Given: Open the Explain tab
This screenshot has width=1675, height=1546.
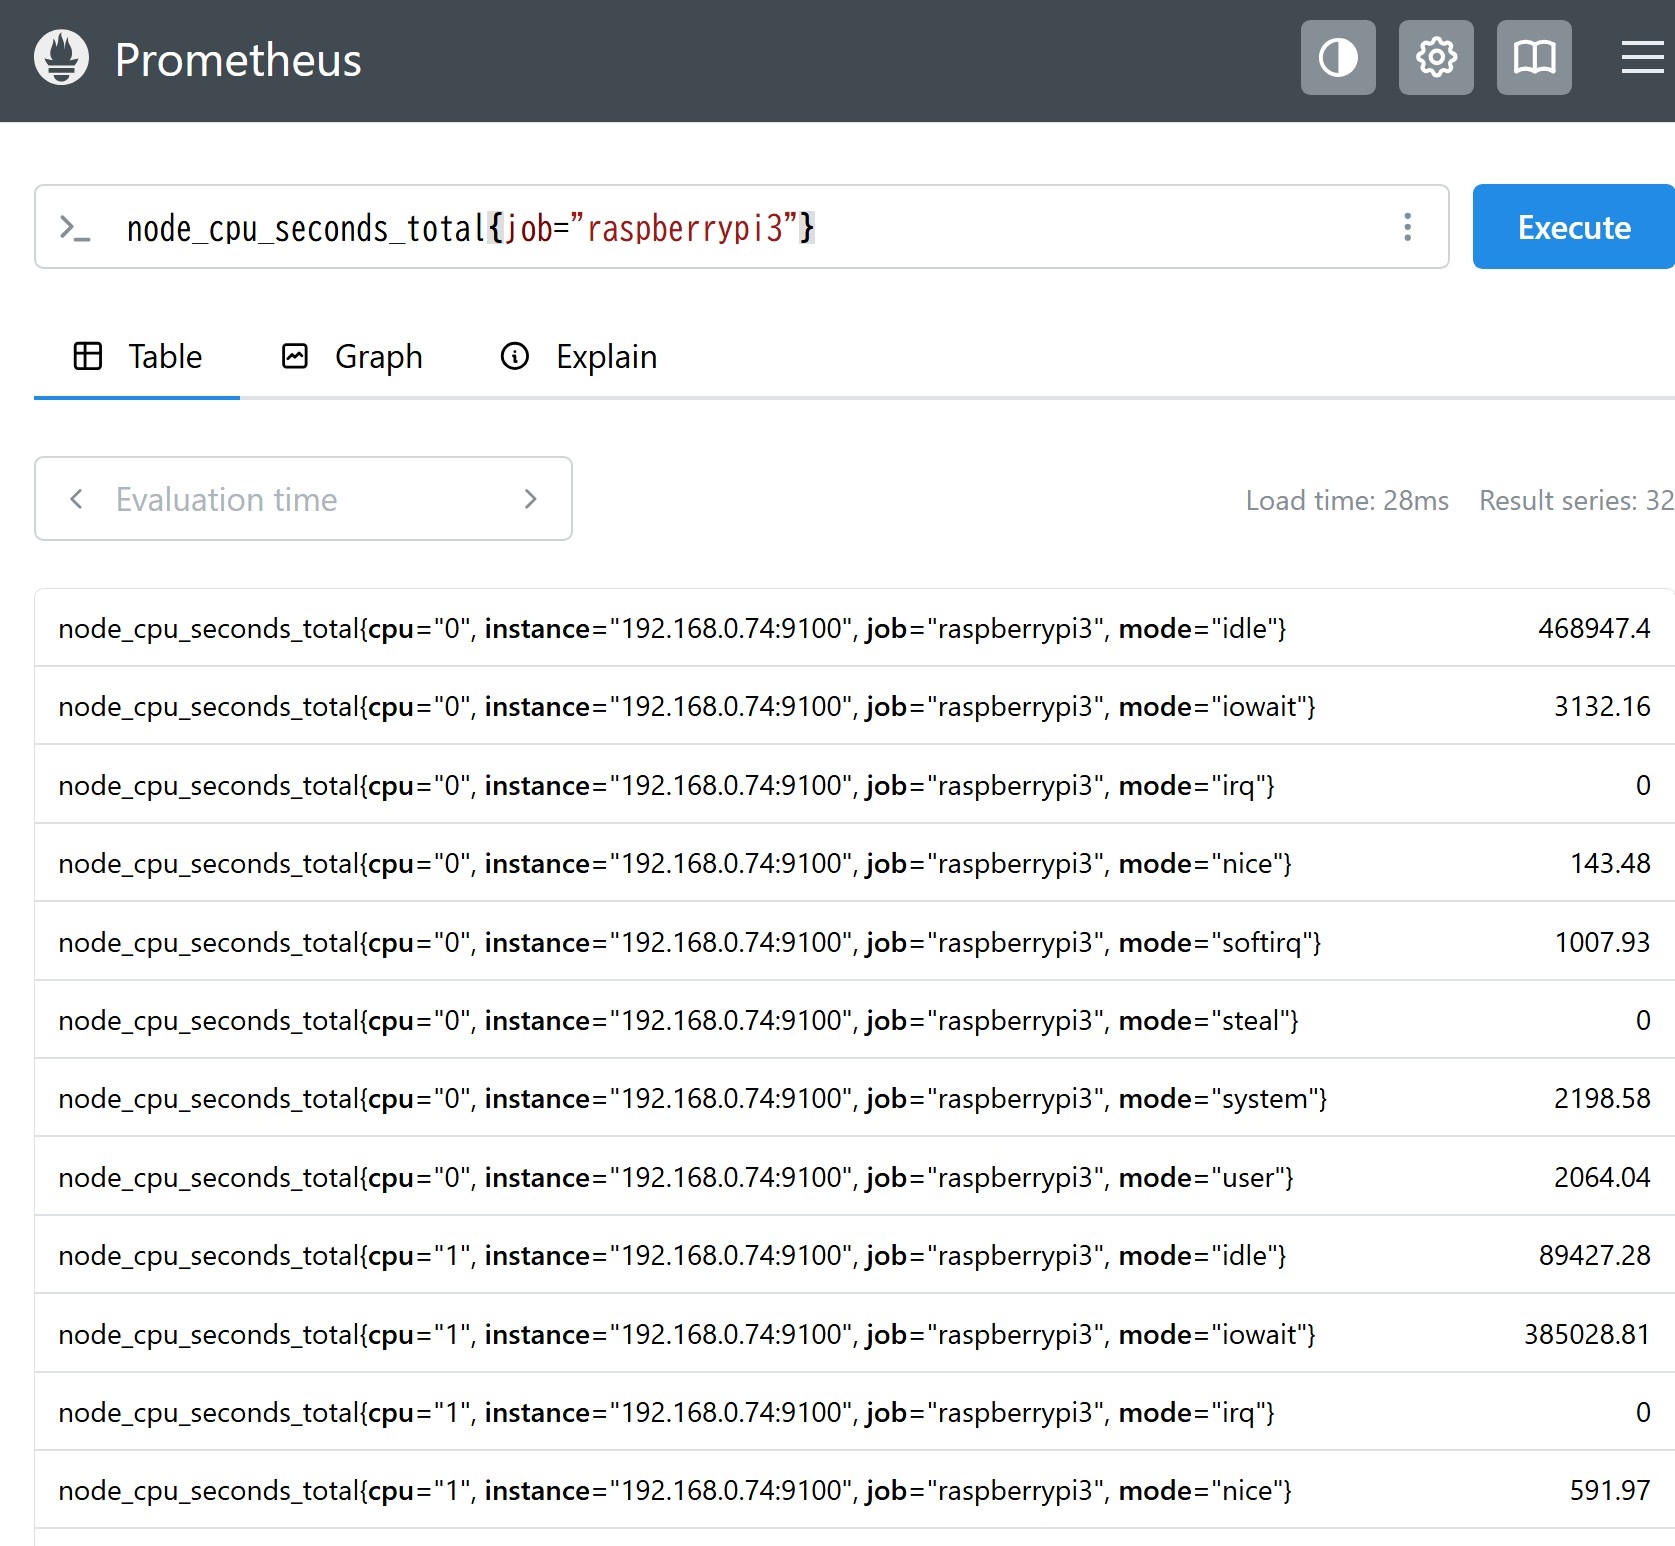Looking at the screenshot, I should point(579,357).
